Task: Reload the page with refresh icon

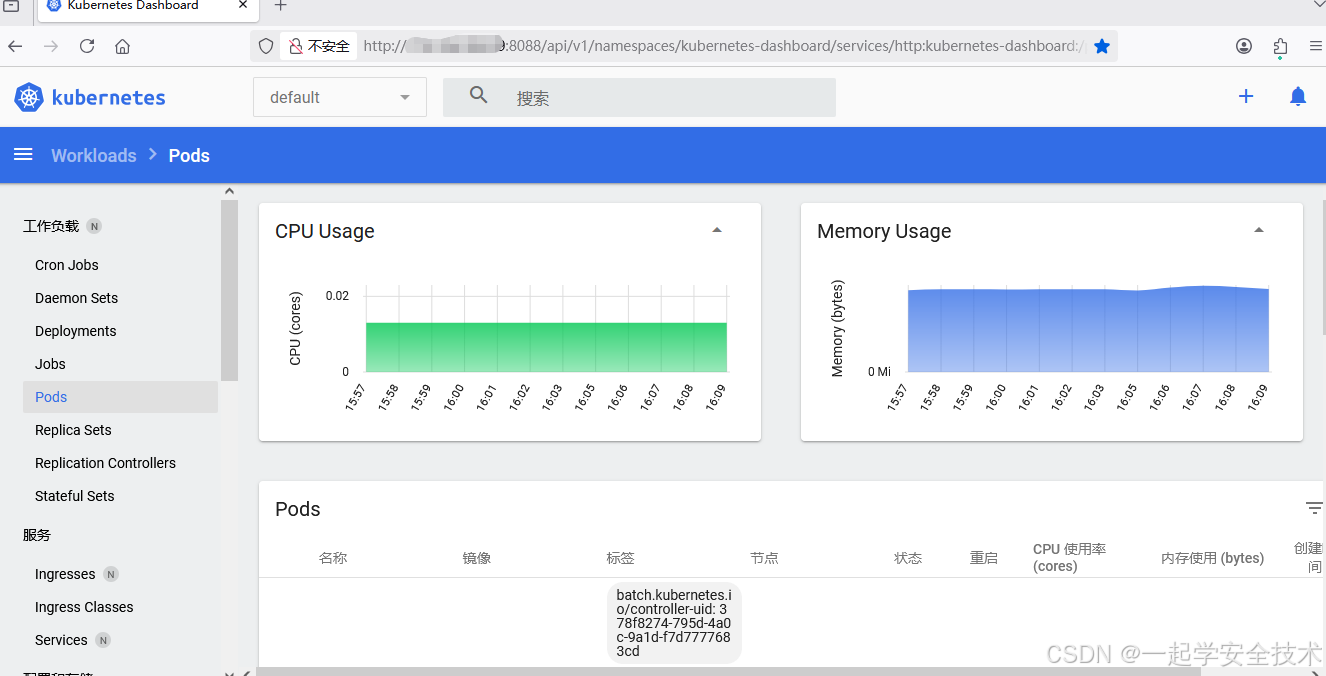Action: (x=87, y=46)
